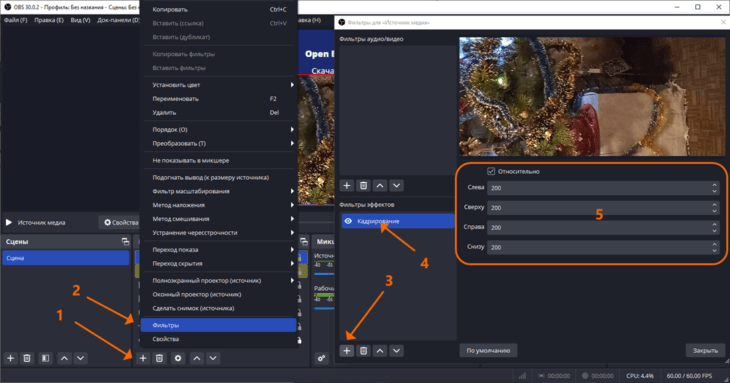This screenshot has width=730, height=383.
Task: Add an audio/video filter with plus icon
Action: pyautogui.click(x=347, y=186)
